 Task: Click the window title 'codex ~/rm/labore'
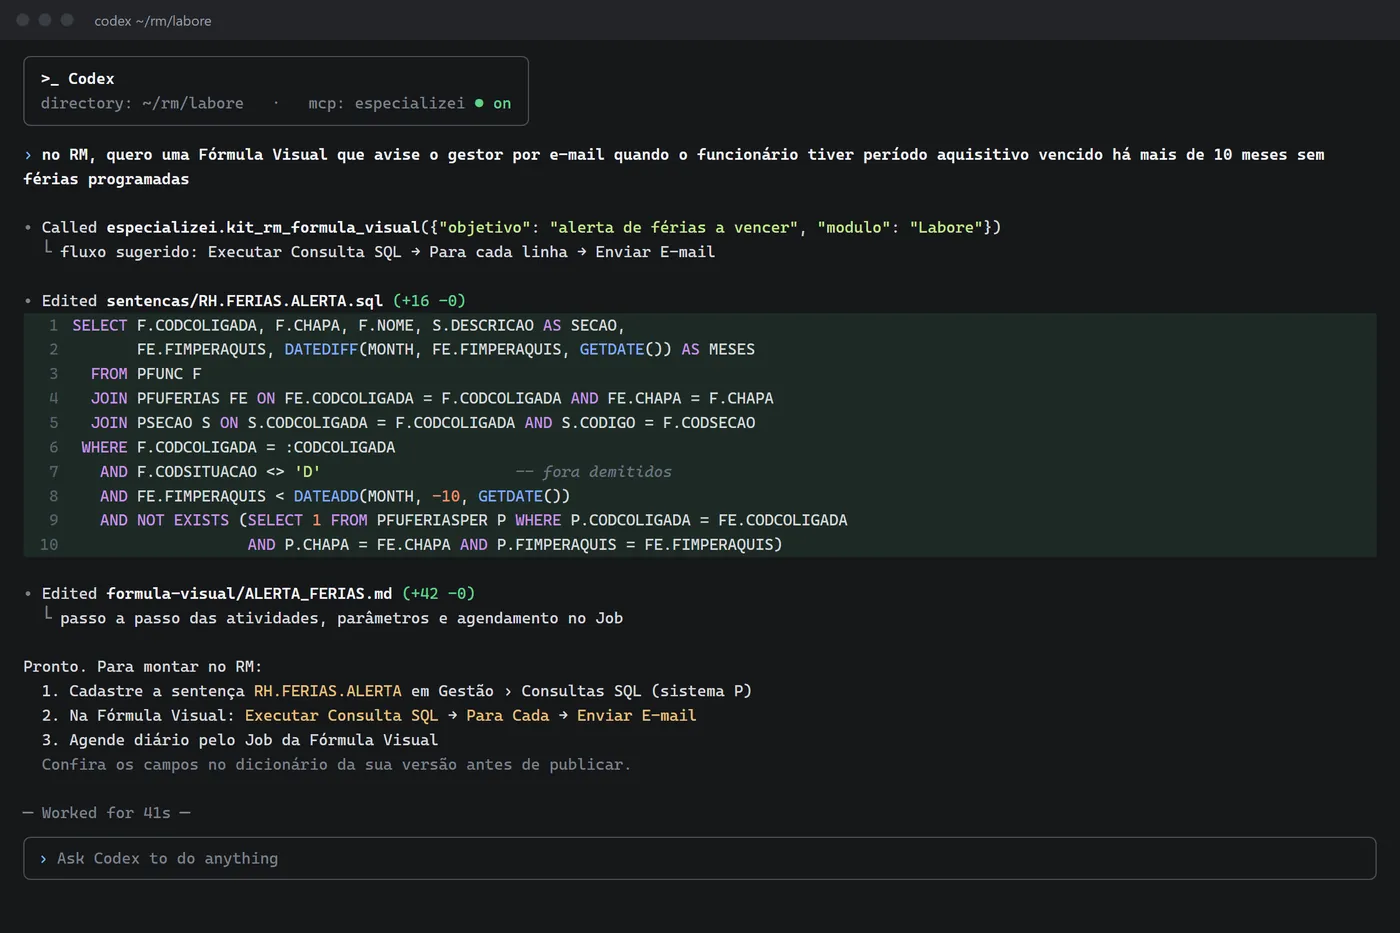click(153, 21)
